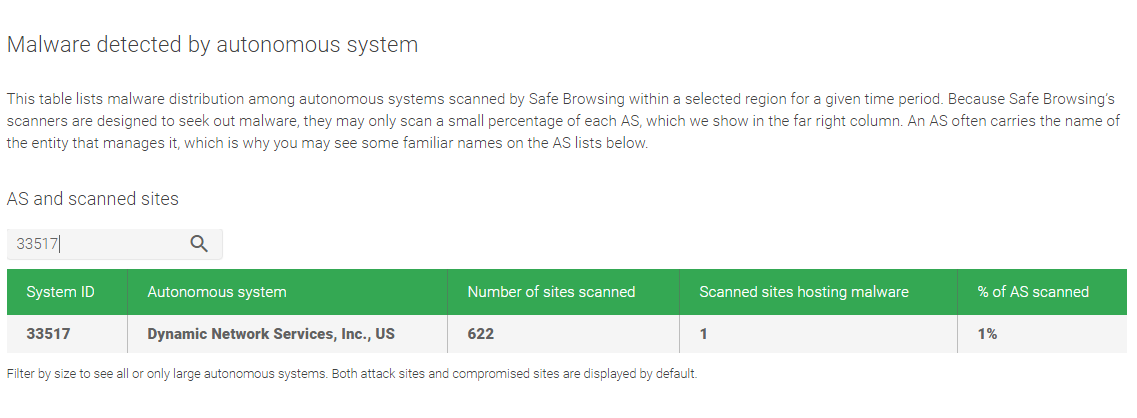The image size is (1137, 418).
Task: Click the % of AS scanned header
Action: (1033, 292)
